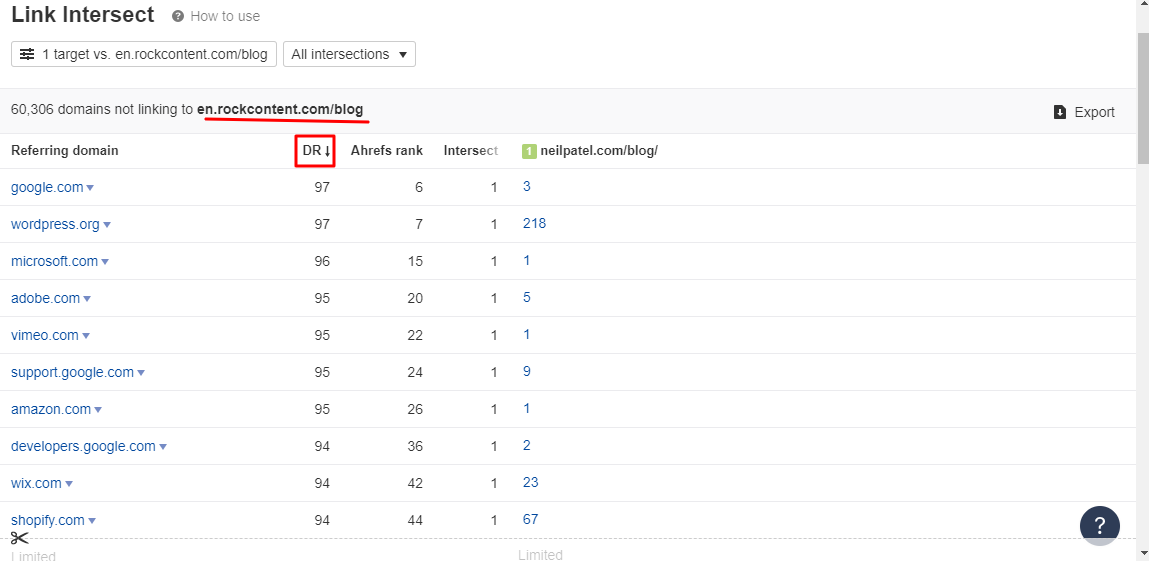Screen dimensions: 1149x561
Task: Sort by Intersect column header
Action: pyautogui.click(x=470, y=151)
